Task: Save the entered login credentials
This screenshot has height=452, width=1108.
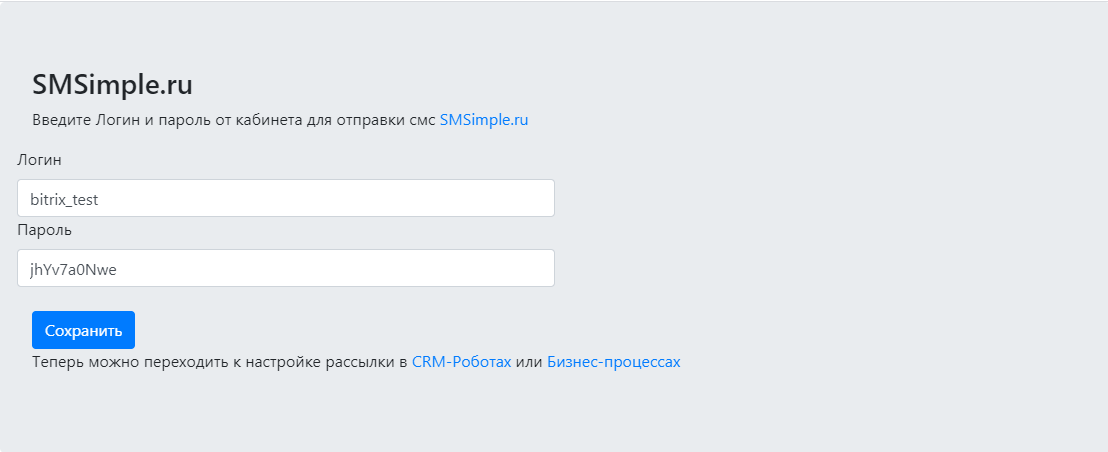Action: click(x=83, y=330)
